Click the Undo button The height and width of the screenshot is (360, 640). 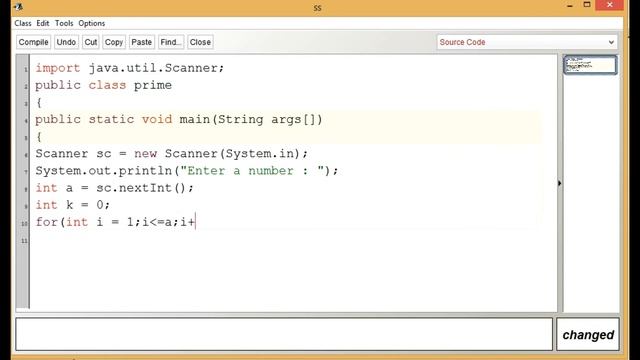66,42
